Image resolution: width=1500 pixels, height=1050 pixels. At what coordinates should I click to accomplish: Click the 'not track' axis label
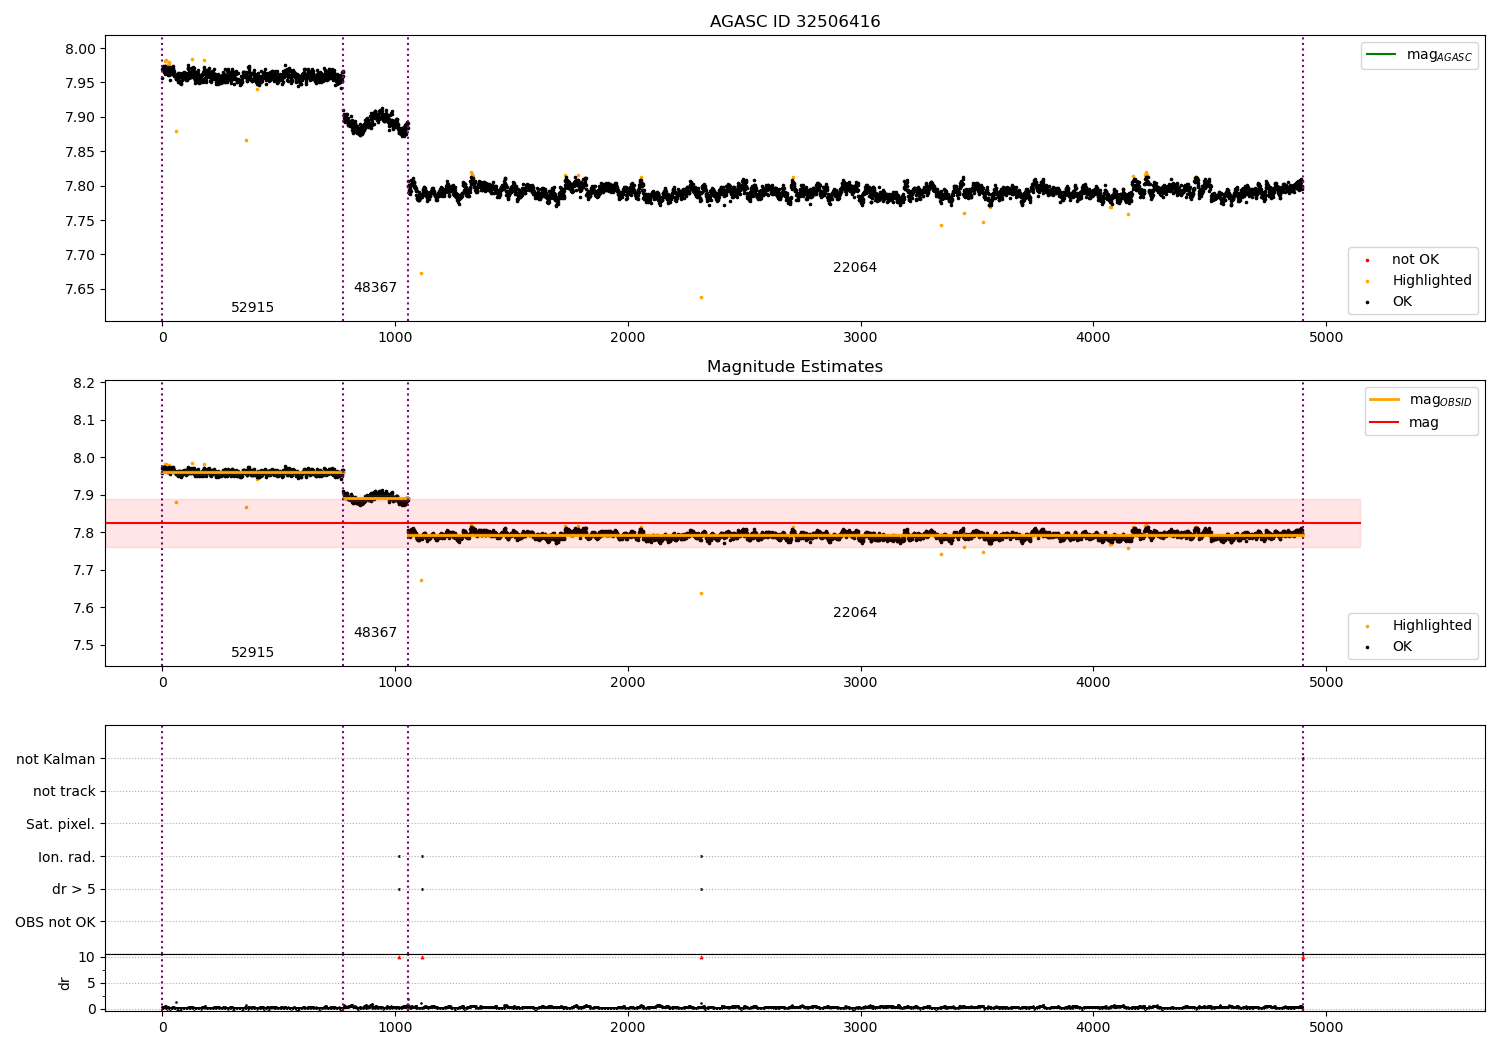[64, 792]
